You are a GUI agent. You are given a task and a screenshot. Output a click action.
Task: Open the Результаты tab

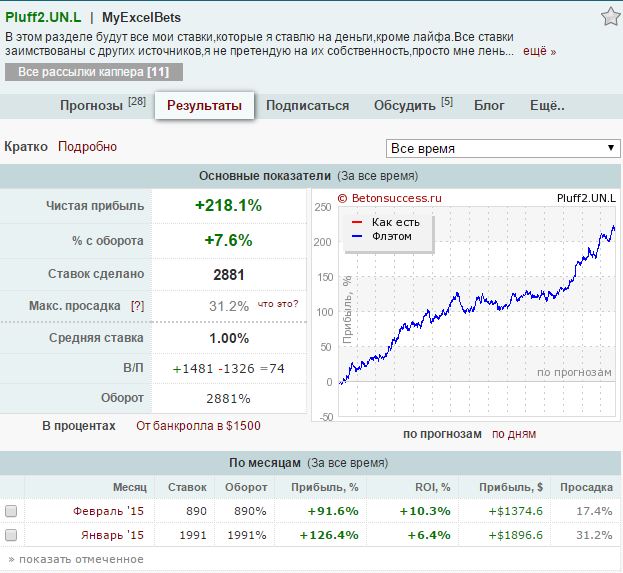tap(204, 105)
